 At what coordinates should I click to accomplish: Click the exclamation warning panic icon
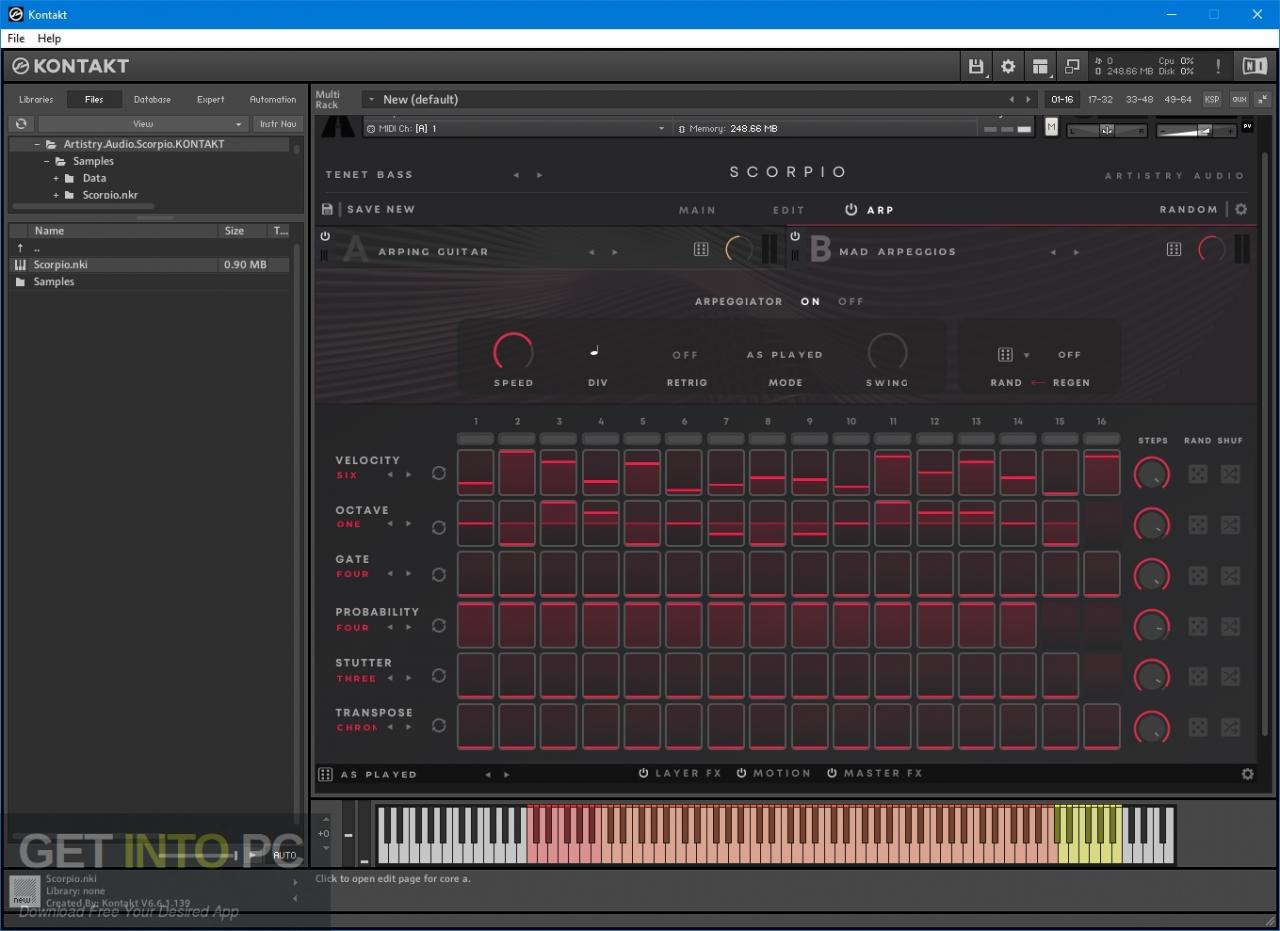pyautogui.click(x=1218, y=66)
